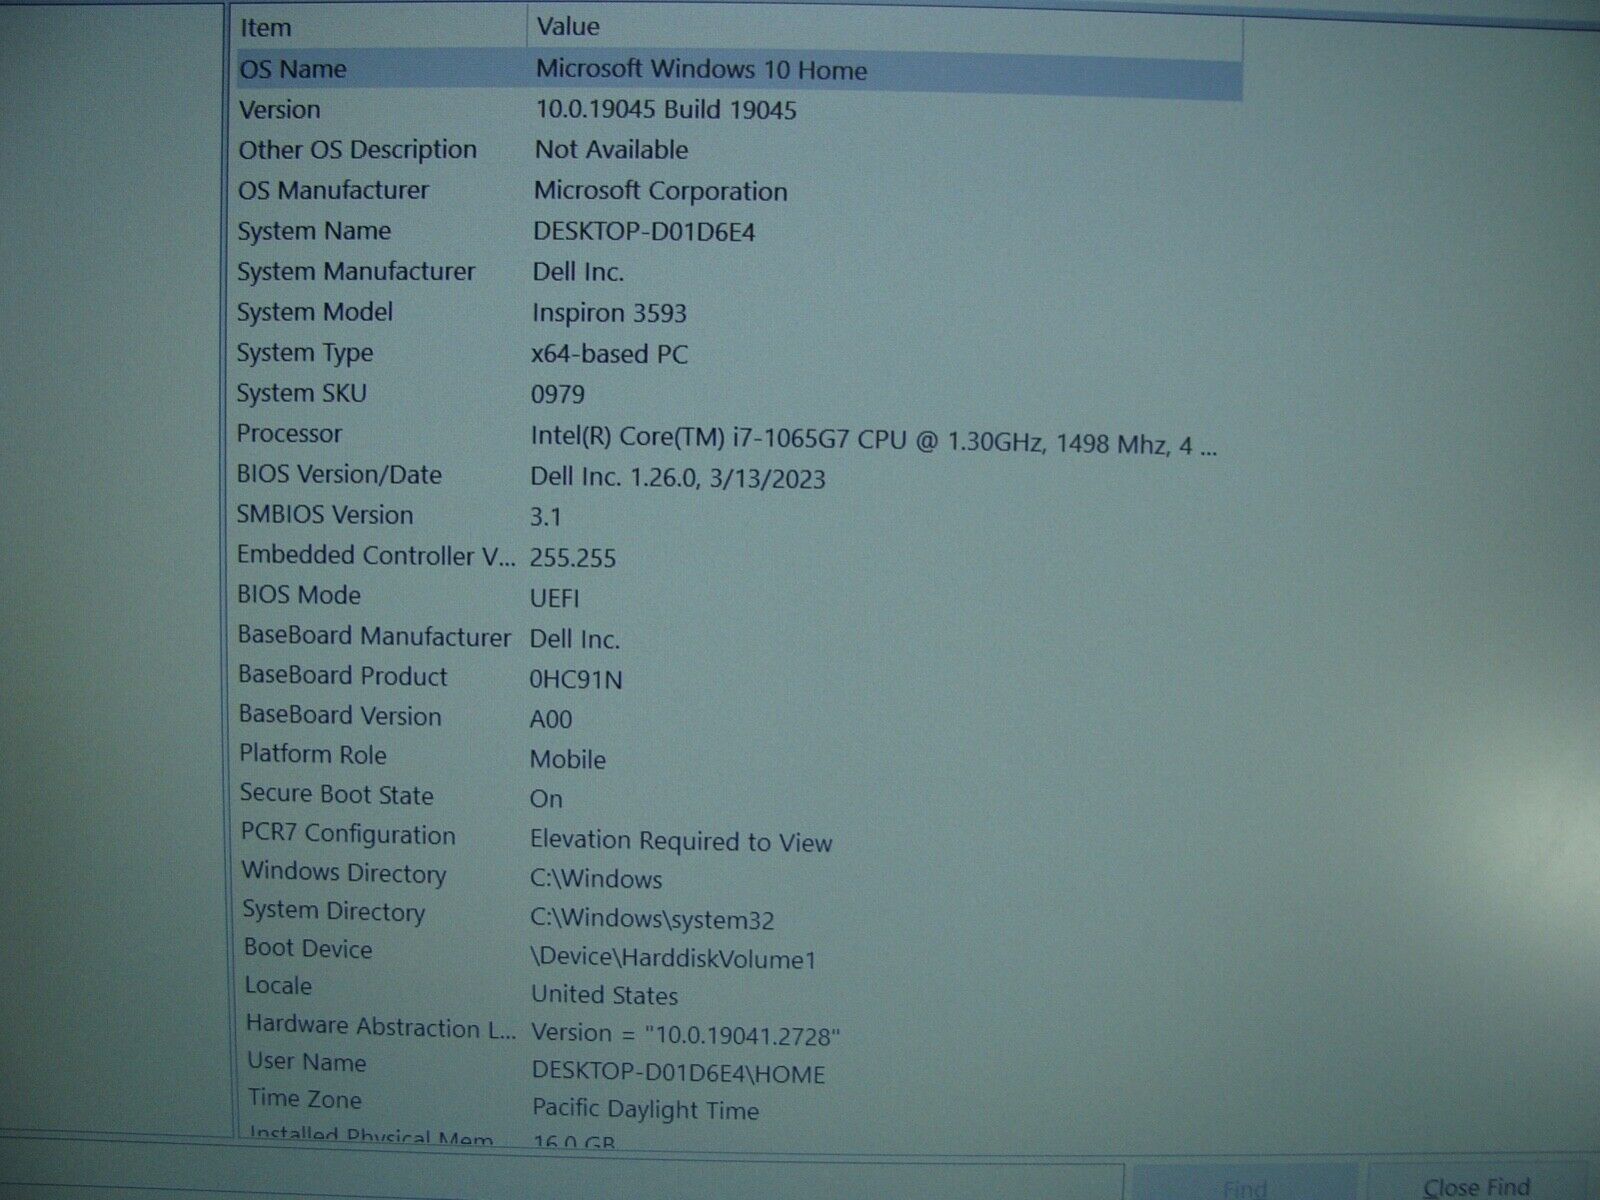Select the Version row label

(x=279, y=110)
